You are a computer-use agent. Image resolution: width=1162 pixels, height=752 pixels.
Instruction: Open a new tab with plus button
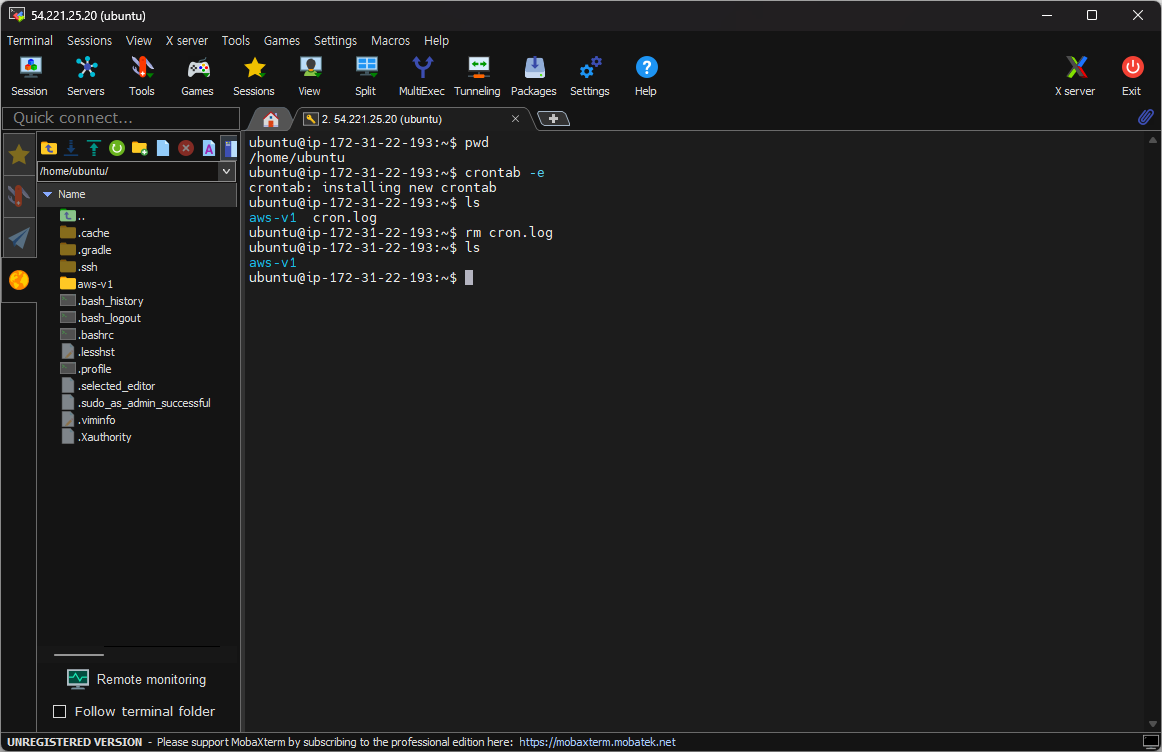click(553, 119)
